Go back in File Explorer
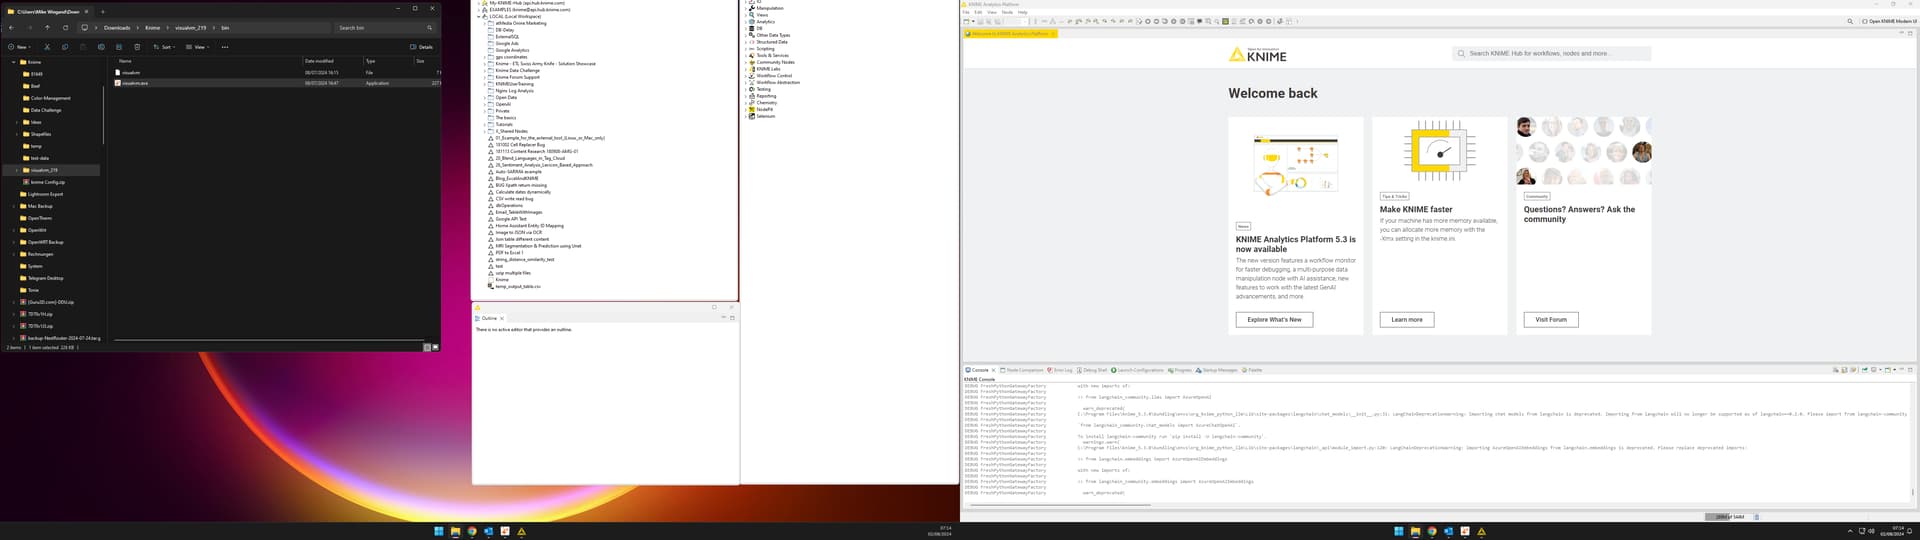Viewport: 1920px width, 540px height. coord(11,28)
